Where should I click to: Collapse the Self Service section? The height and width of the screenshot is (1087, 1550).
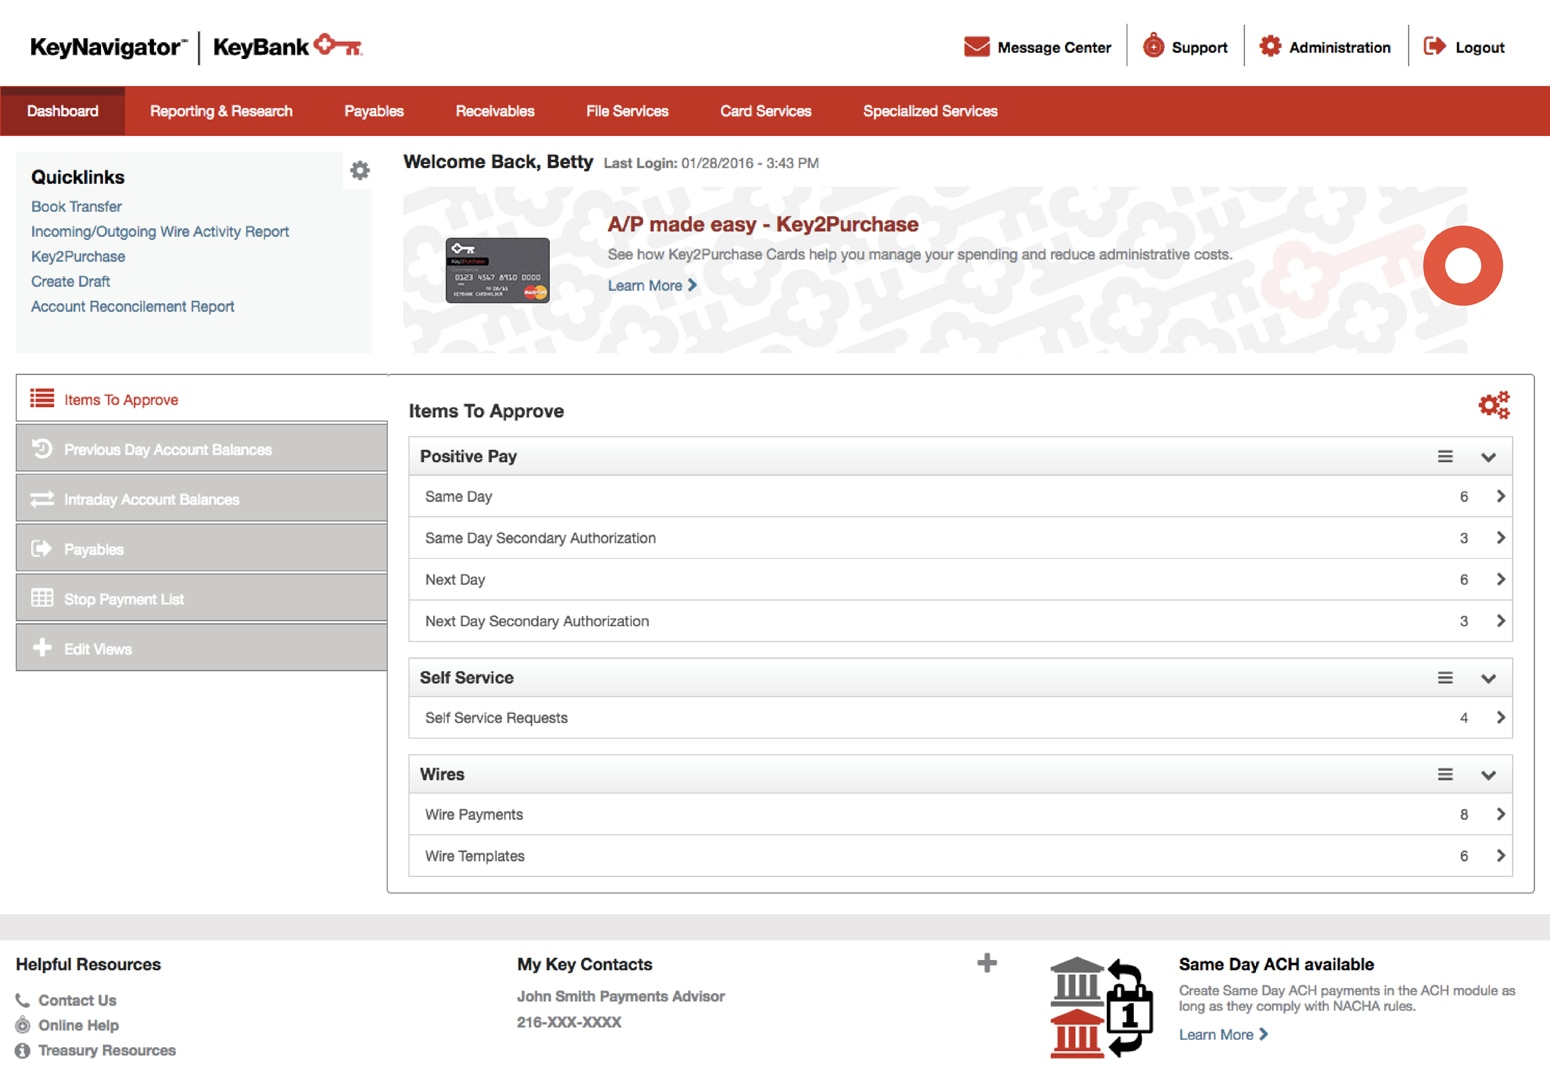point(1488,679)
